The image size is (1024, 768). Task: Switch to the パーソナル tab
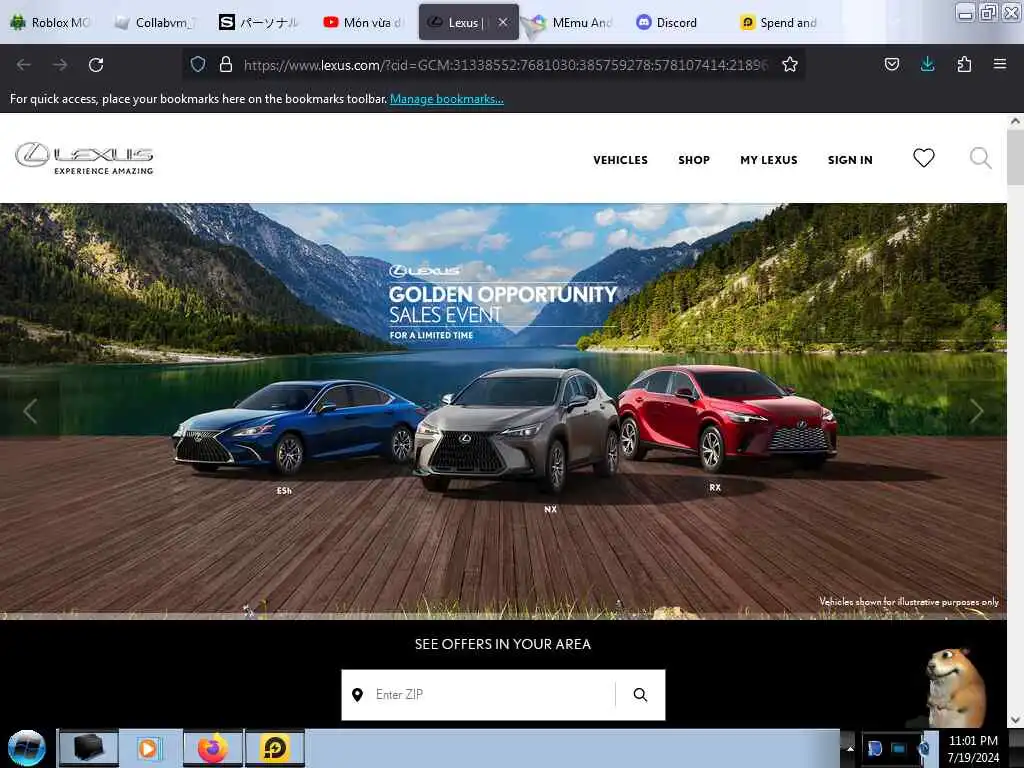[x=260, y=22]
